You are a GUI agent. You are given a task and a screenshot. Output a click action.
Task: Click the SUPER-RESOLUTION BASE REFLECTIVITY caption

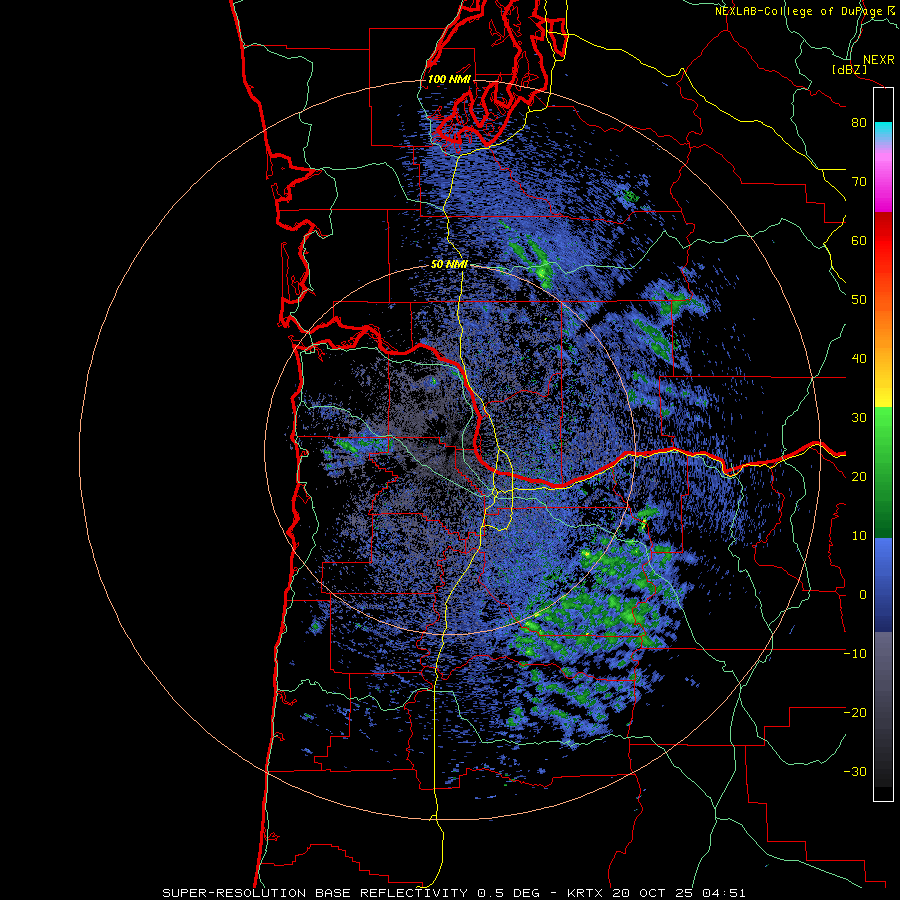pyautogui.click(x=315, y=893)
